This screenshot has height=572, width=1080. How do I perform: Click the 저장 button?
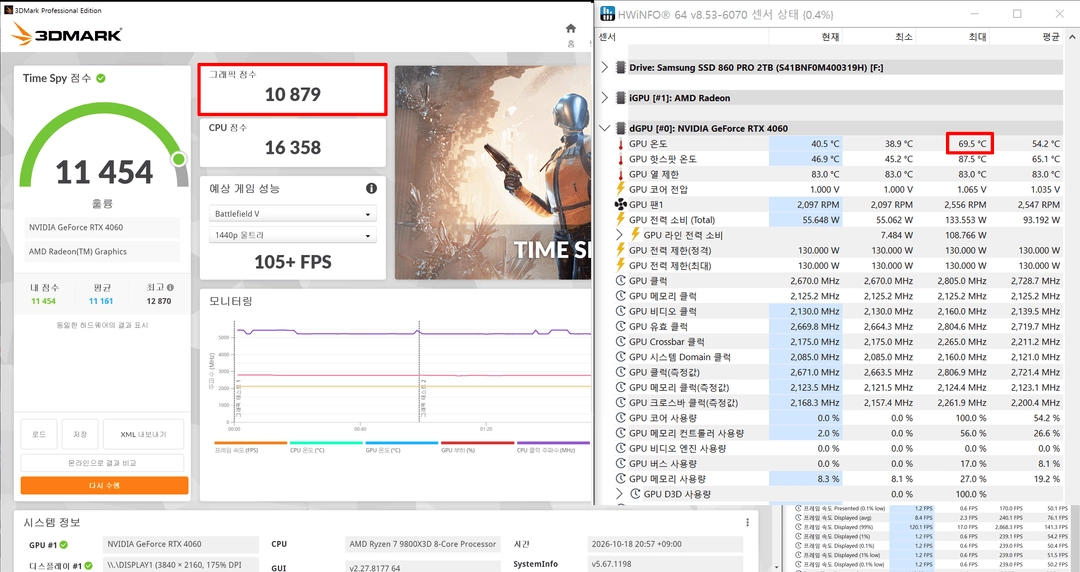coord(80,434)
